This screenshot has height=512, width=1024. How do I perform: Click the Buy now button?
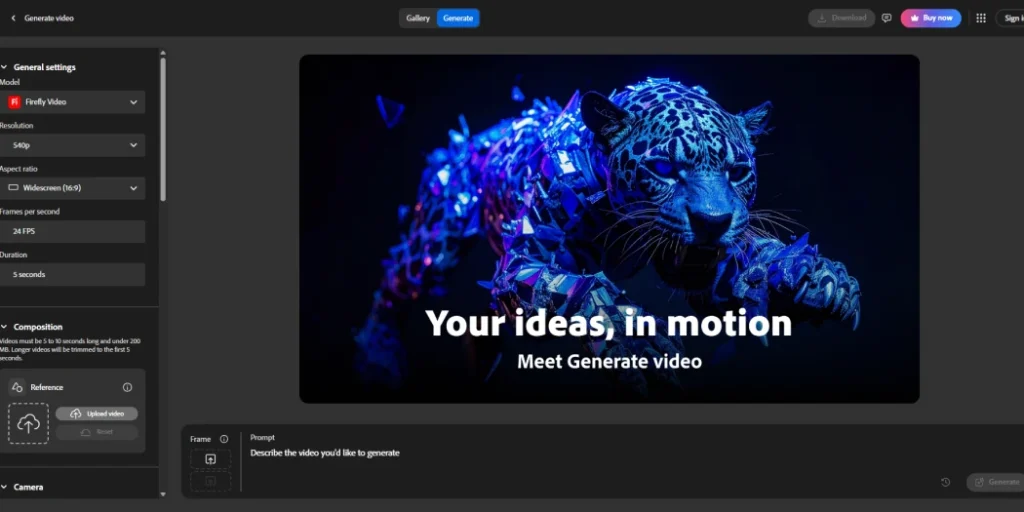(930, 18)
